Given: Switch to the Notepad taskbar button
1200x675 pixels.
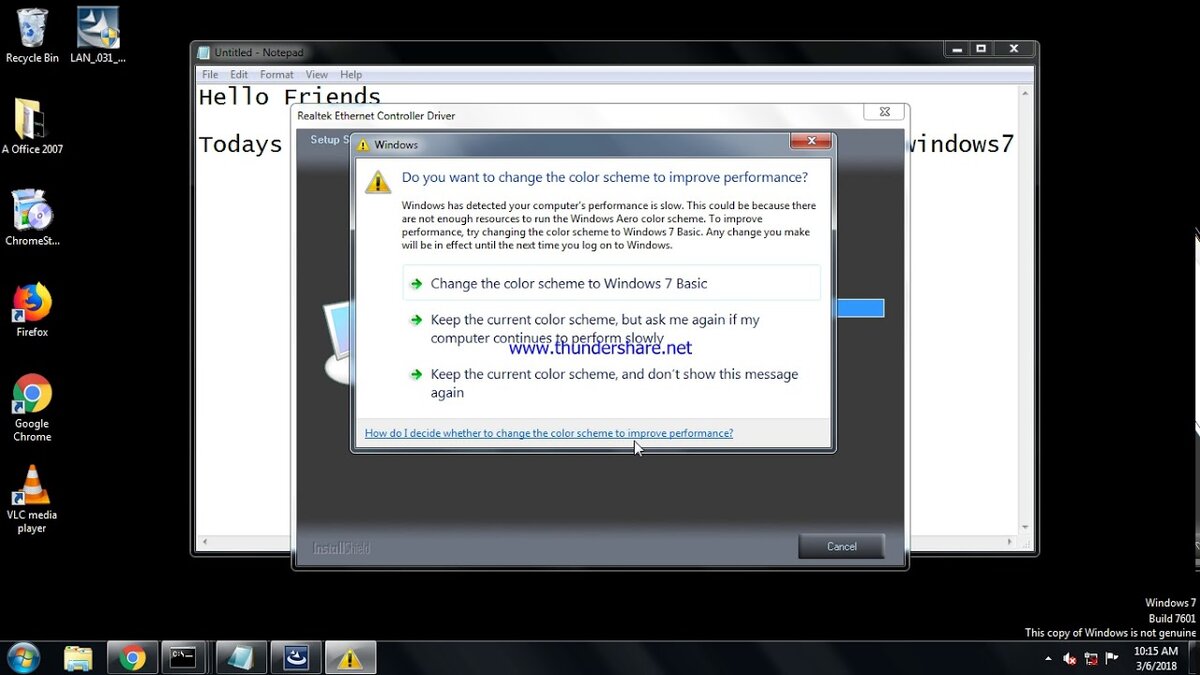Looking at the screenshot, I should coord(240,658).
